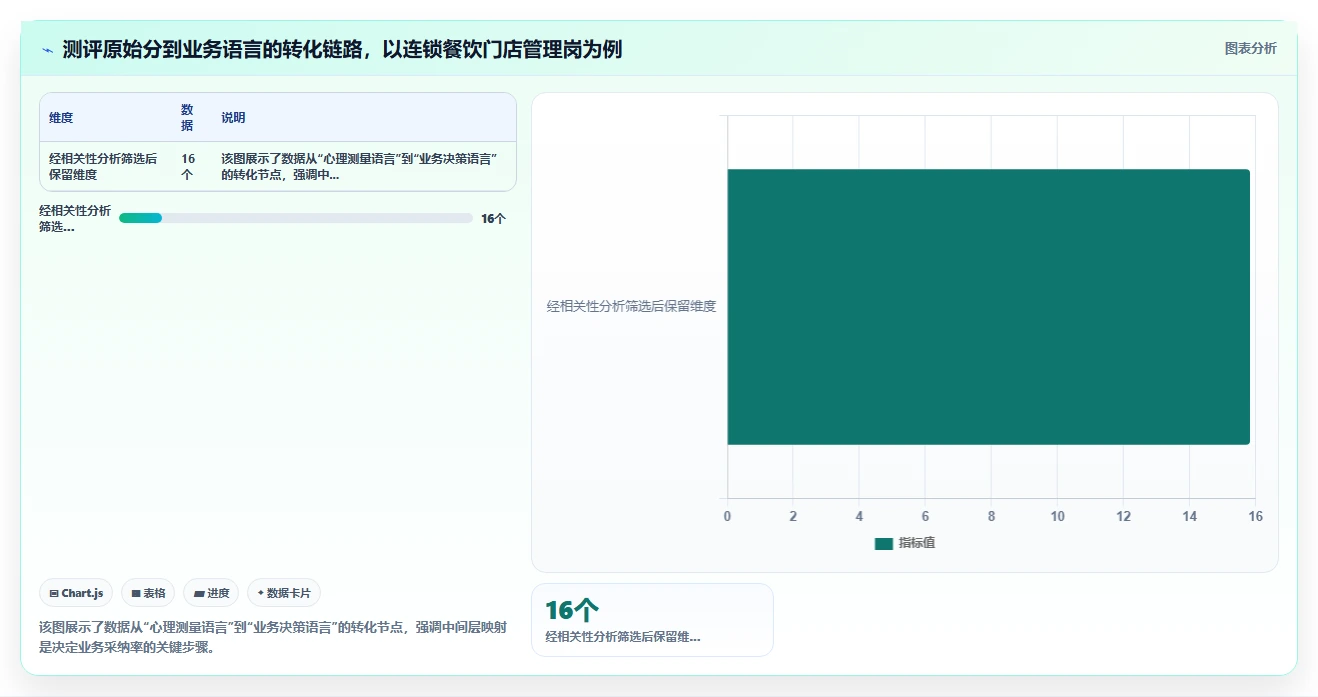This screenshot has width=1318, height=697.
Task: Click the 说明 column header
Action: pos(233,118)
